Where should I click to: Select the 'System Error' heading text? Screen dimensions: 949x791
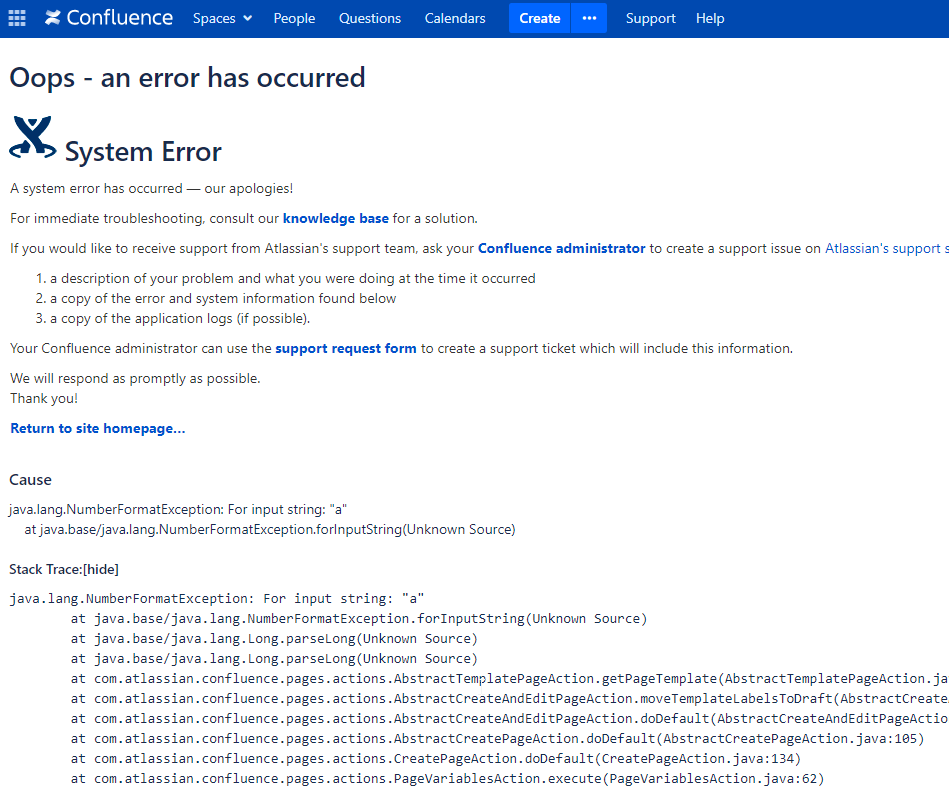[x=143, y=152]
